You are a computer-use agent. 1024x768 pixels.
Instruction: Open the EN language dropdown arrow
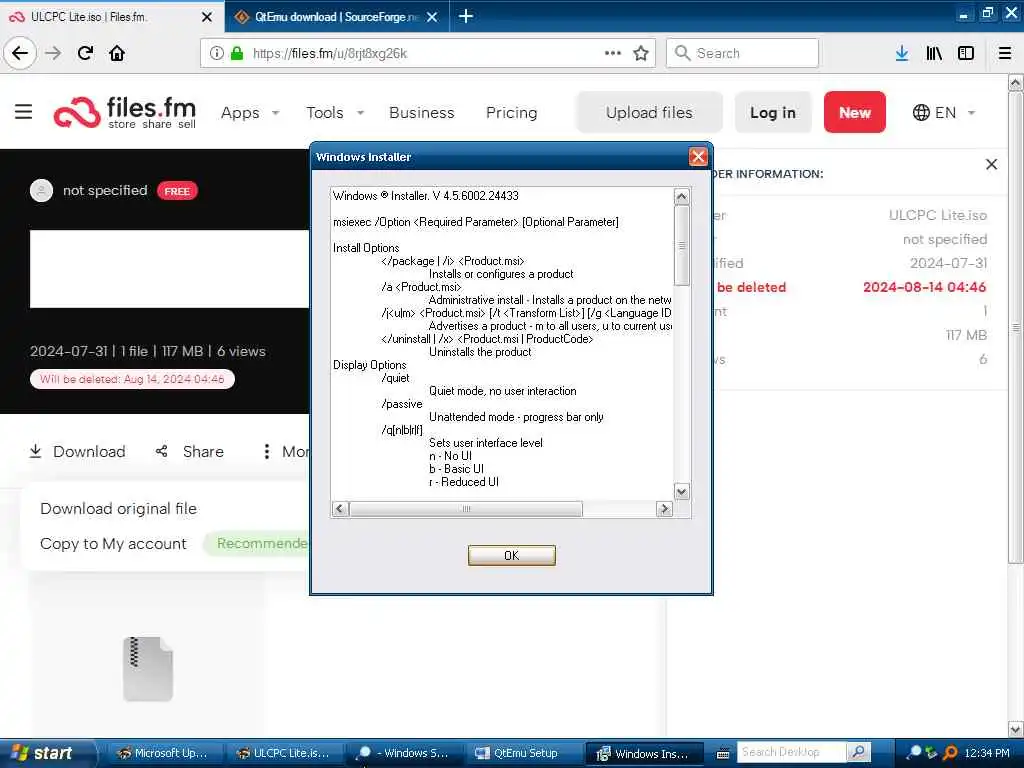pos(971,112)
